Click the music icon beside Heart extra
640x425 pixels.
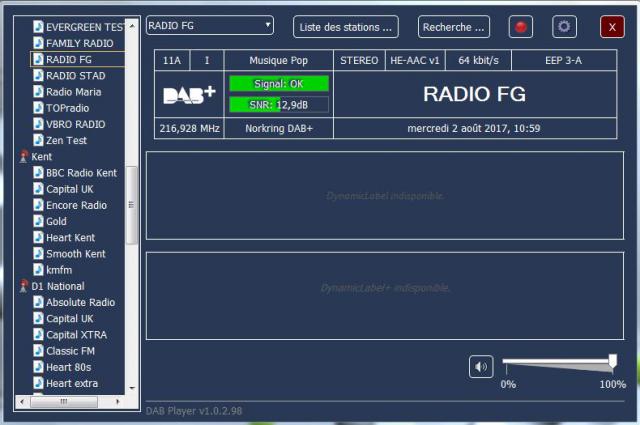pyautogui.click(x=38, y=383)
